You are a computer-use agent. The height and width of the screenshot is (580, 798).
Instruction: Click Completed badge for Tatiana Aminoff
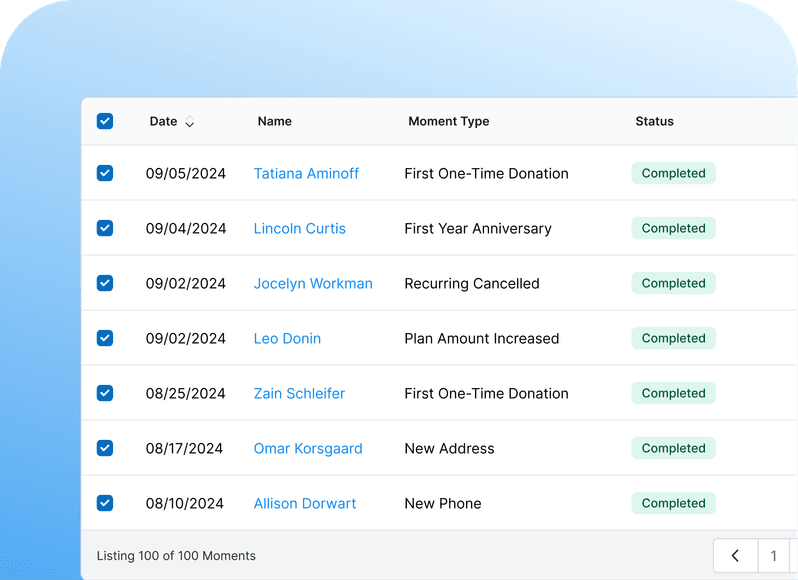pyautogui.click(x=673, y=173)
